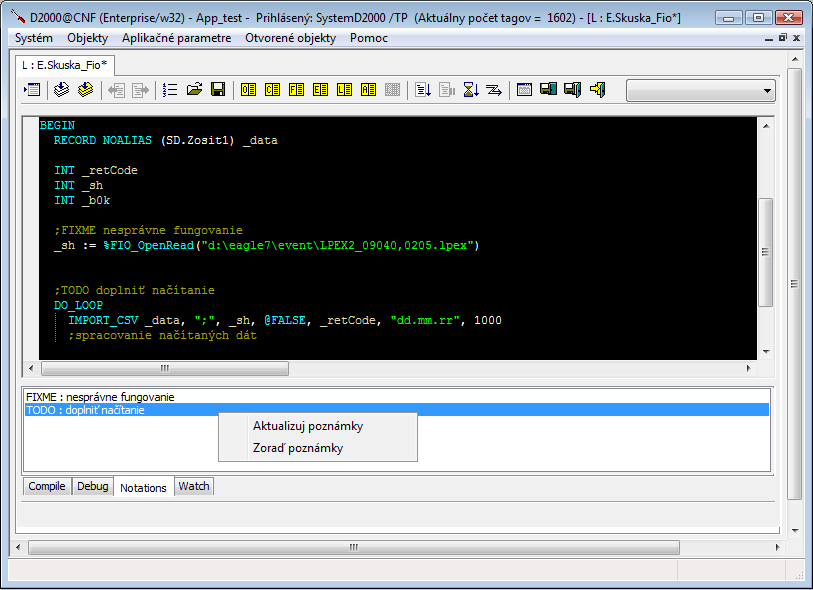Image resolution: width=813 pixels, height=590 pixels.
Task: Select the L : E.Skuska_Fio document tab
Action: 64,65
